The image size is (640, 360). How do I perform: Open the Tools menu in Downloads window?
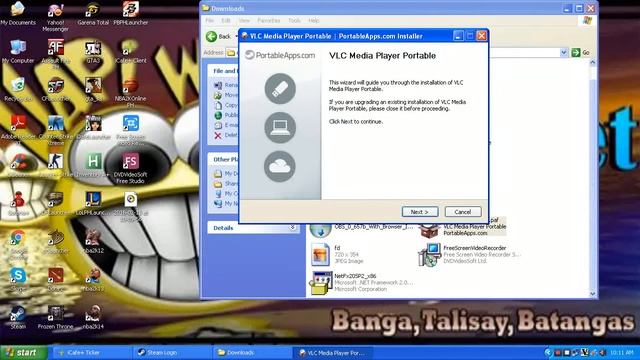(294, 20)
